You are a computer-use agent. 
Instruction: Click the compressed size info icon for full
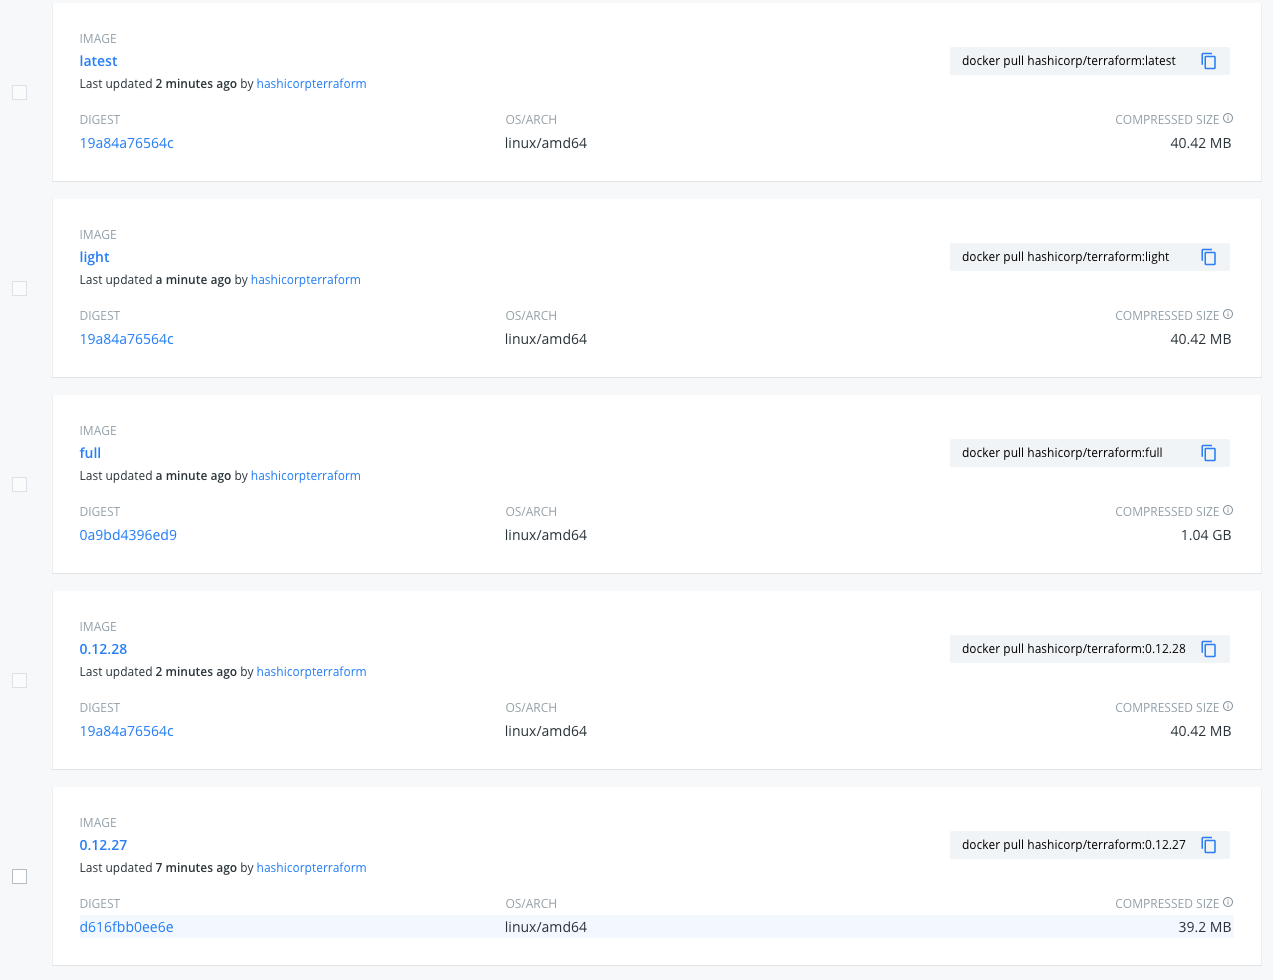point(1228,510)
